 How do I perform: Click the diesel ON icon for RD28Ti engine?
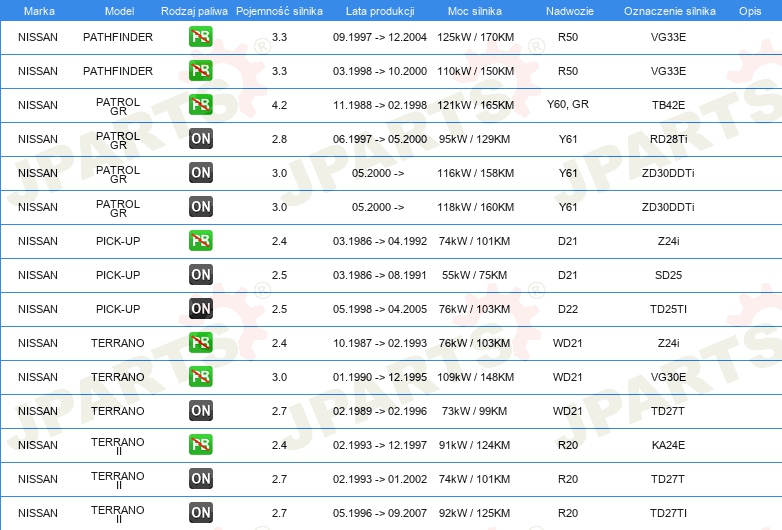coord(200,139)
